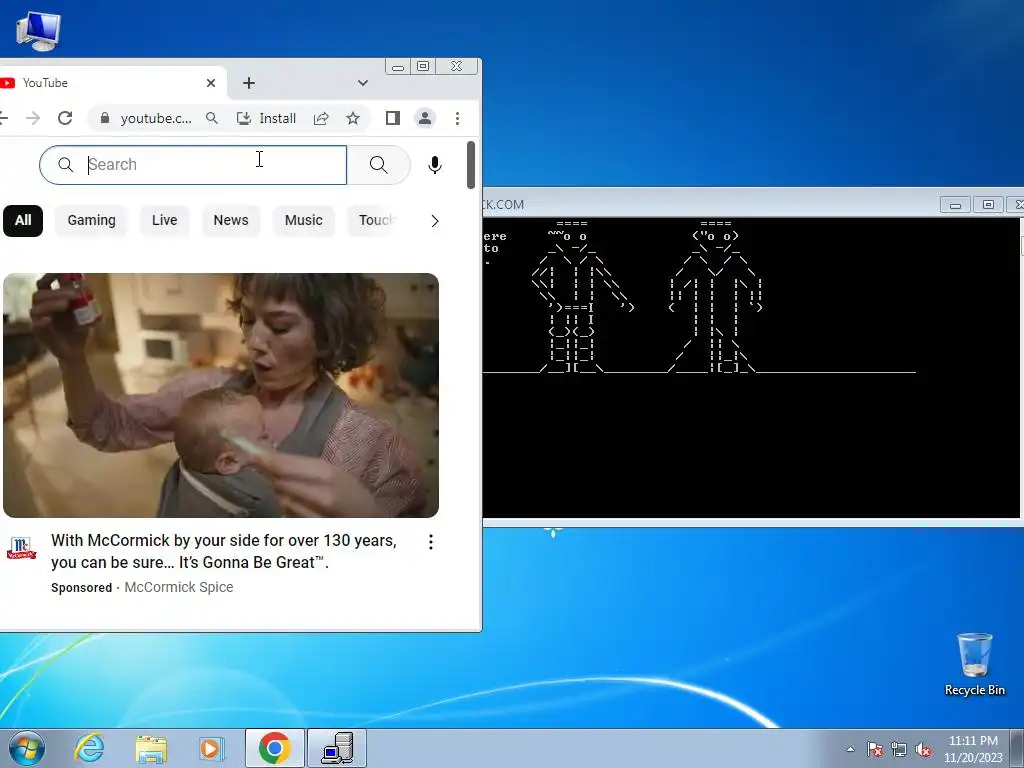This screenshot has height=768, width=1024.
Task: Reload the YouTube page
Action: (x=65, y=118)
